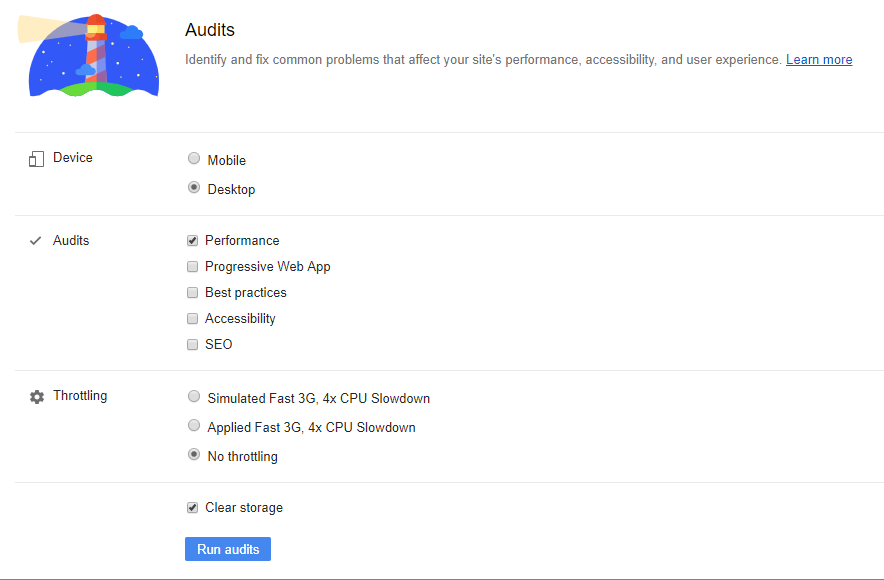Enable the Best practices audit

(x=192, y=292)
